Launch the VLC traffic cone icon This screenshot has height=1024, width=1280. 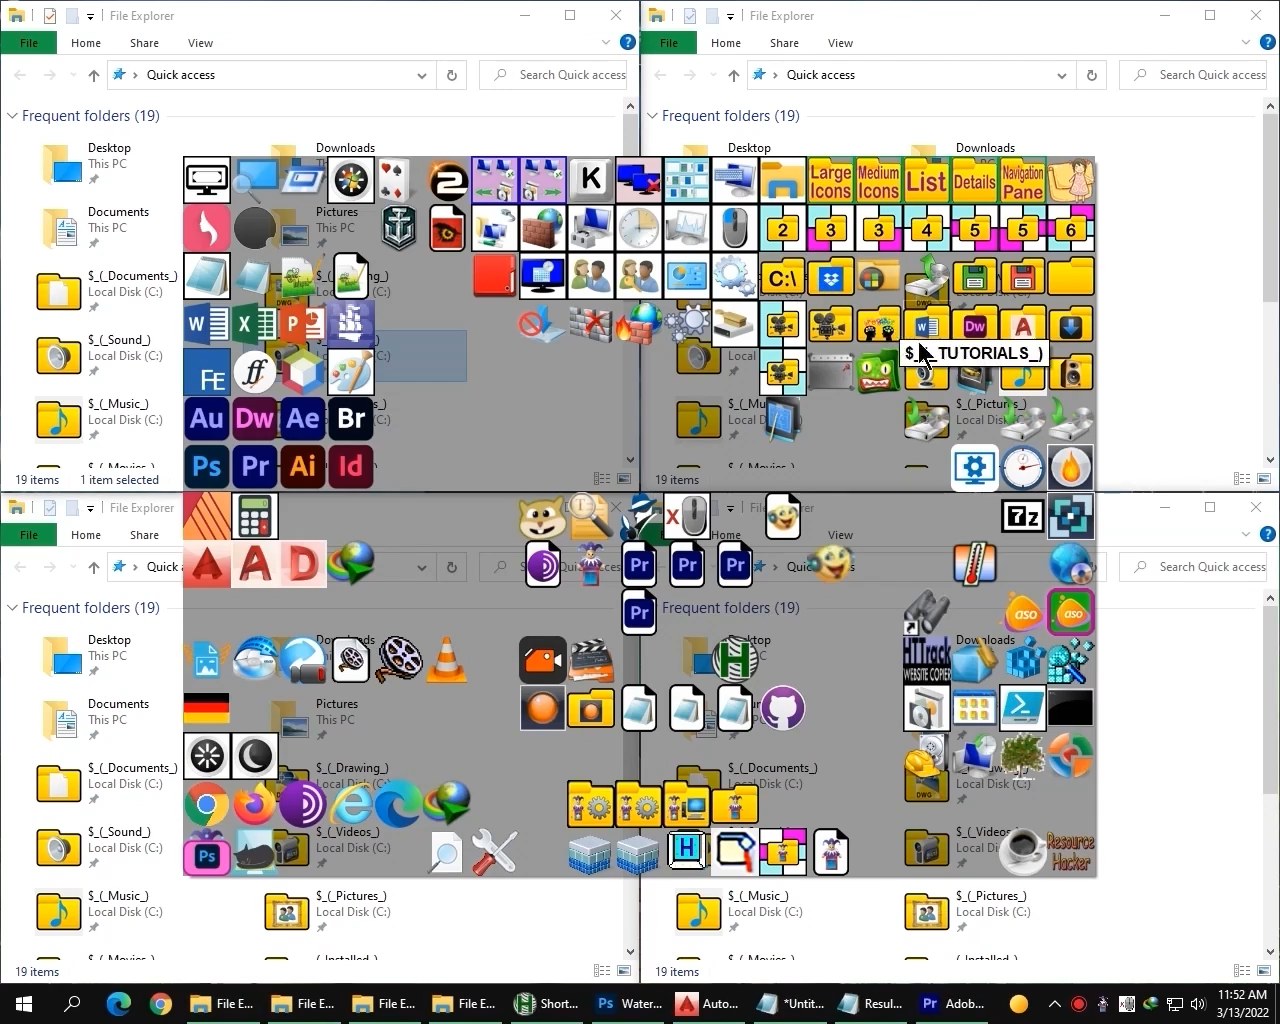click(x=447, y=660)
